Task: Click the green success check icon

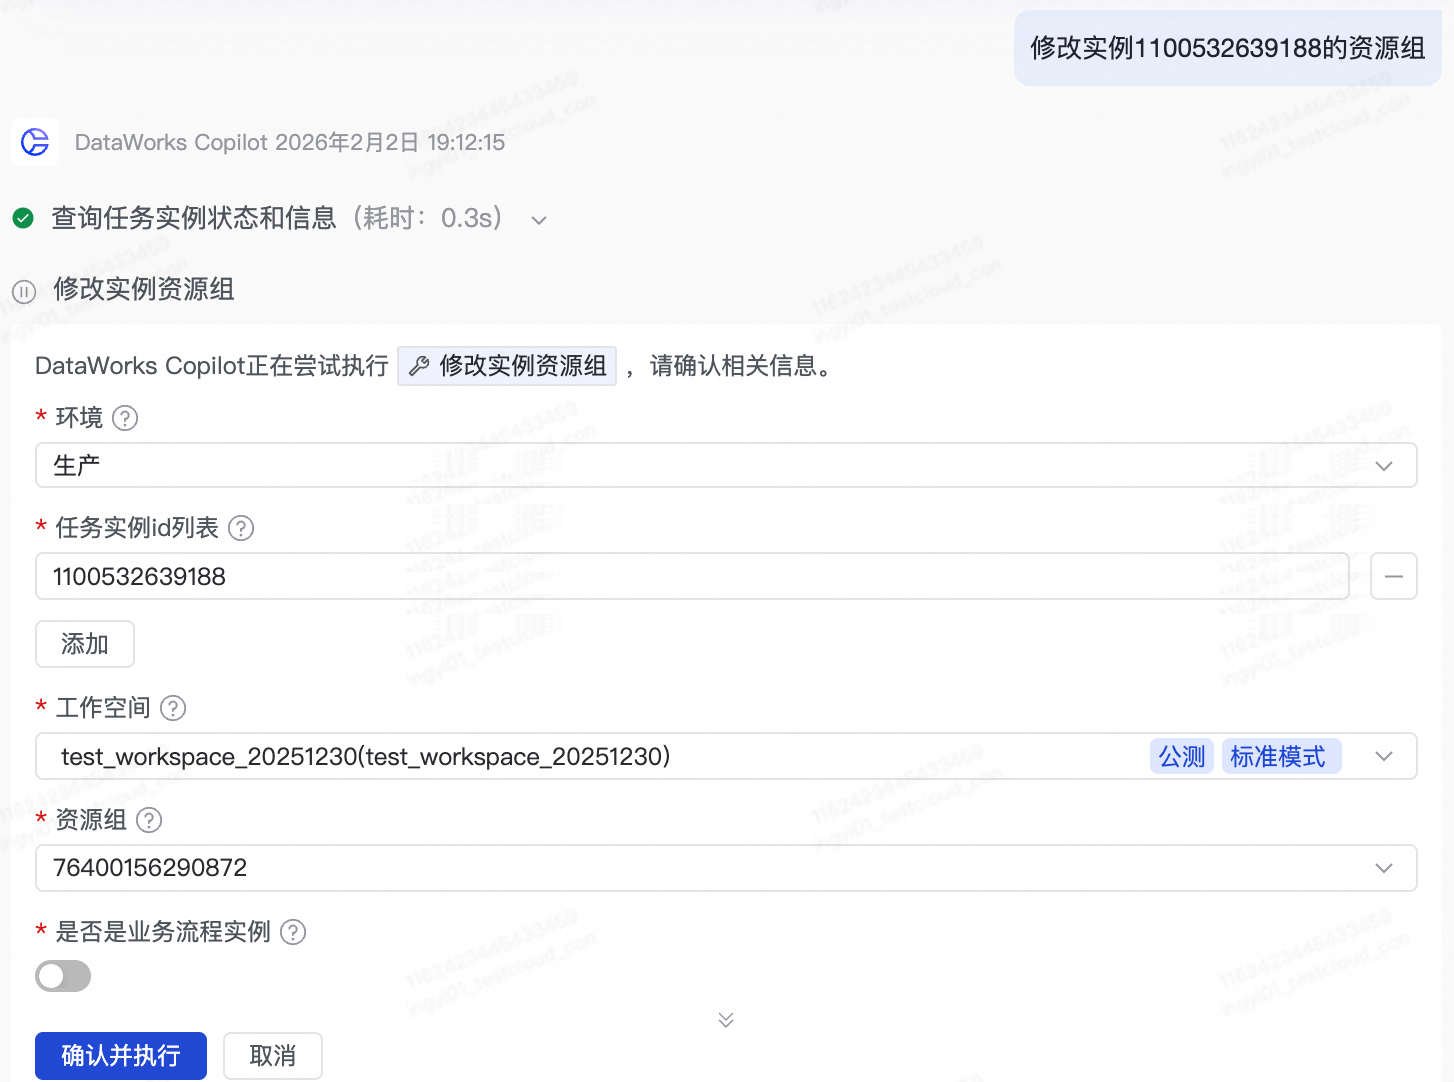Action: click(x=23, y=218)
